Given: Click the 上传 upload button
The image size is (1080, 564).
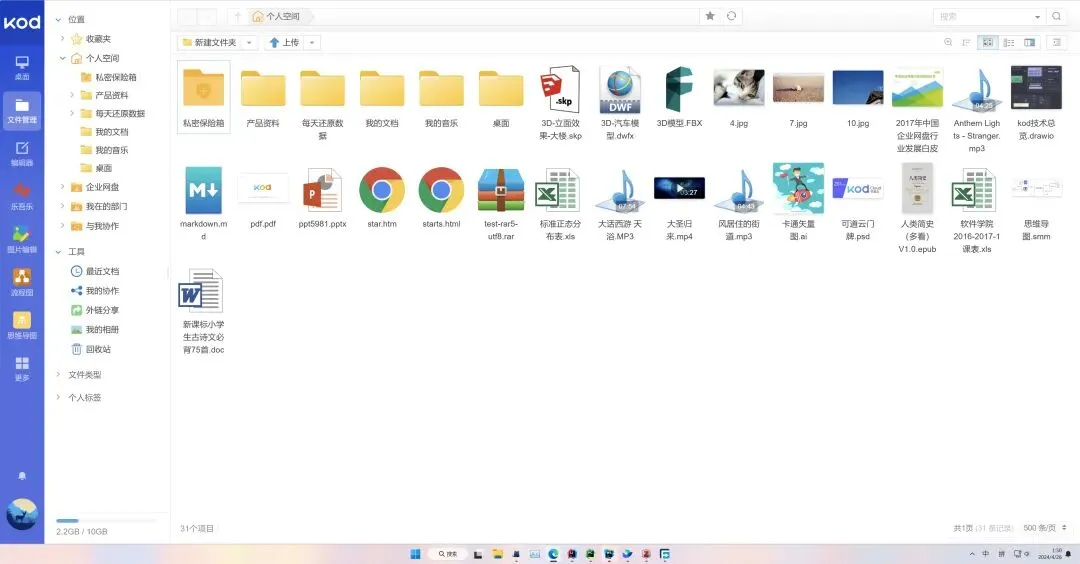Looking at the screenshot, I should [284, 43].
